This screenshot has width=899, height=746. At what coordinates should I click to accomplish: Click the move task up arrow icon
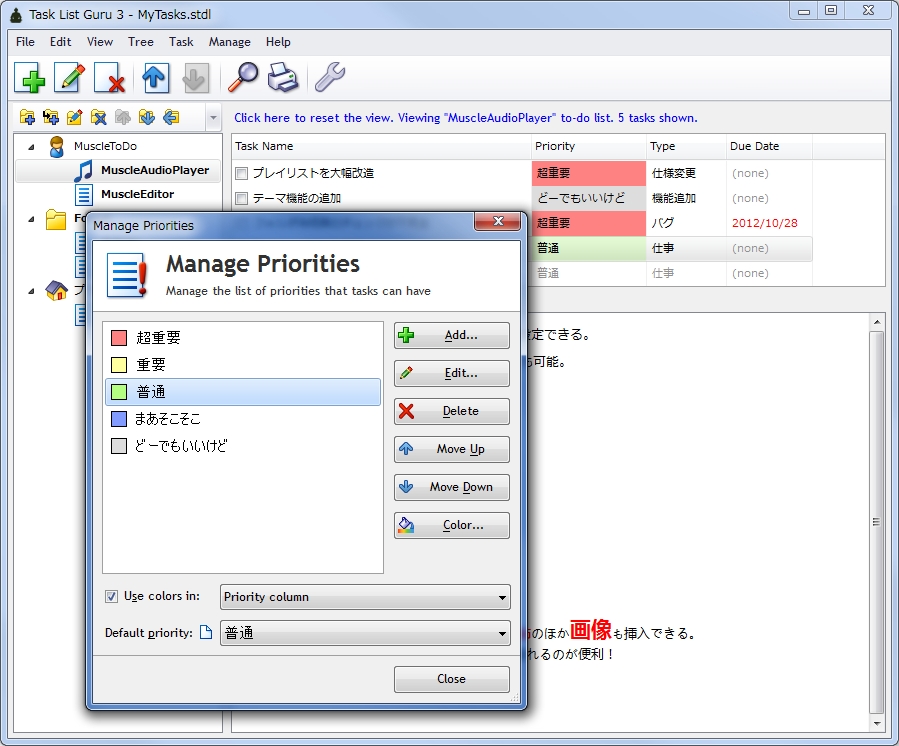pyautogui.click(x=155, y=77)
